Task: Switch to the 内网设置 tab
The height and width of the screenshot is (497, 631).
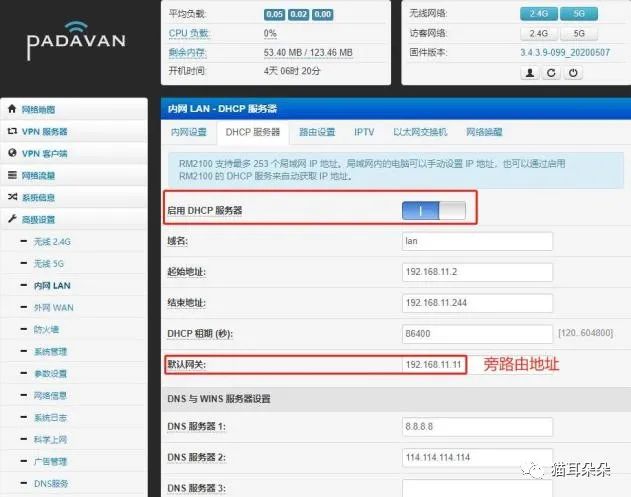Action: 189,132
